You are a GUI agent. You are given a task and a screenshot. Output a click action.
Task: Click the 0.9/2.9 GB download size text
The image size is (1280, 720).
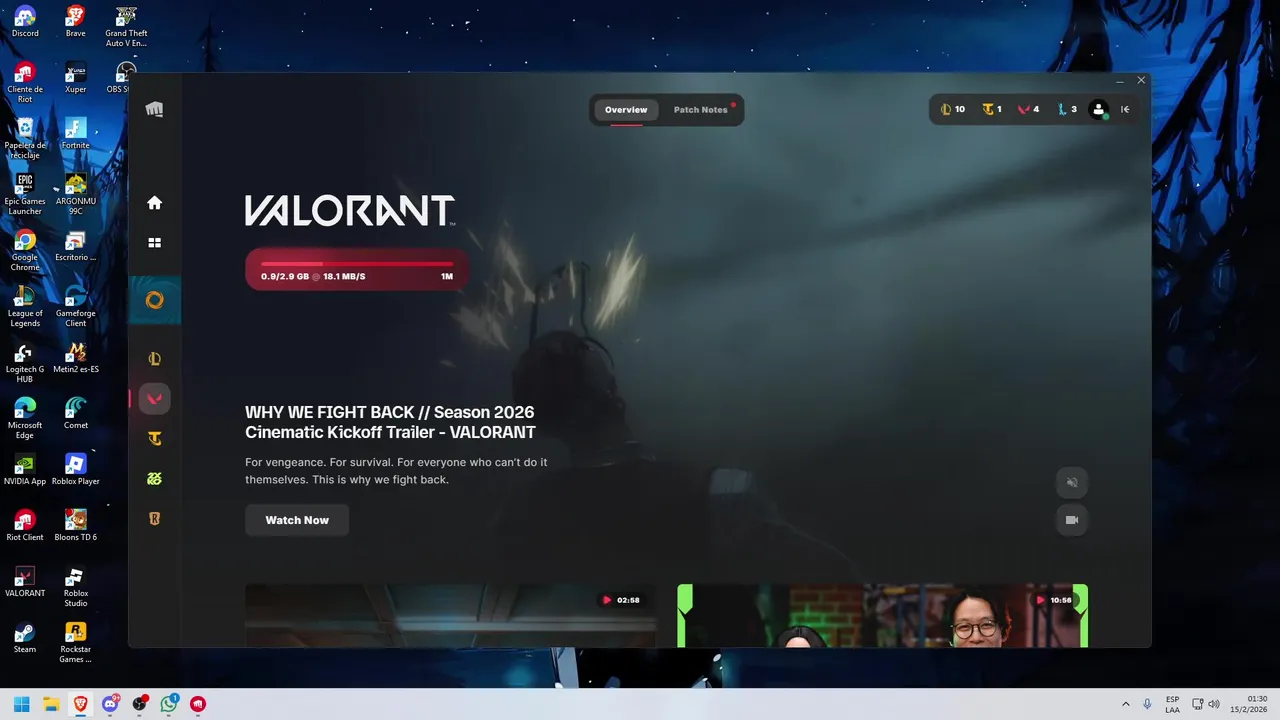point(285,276)
